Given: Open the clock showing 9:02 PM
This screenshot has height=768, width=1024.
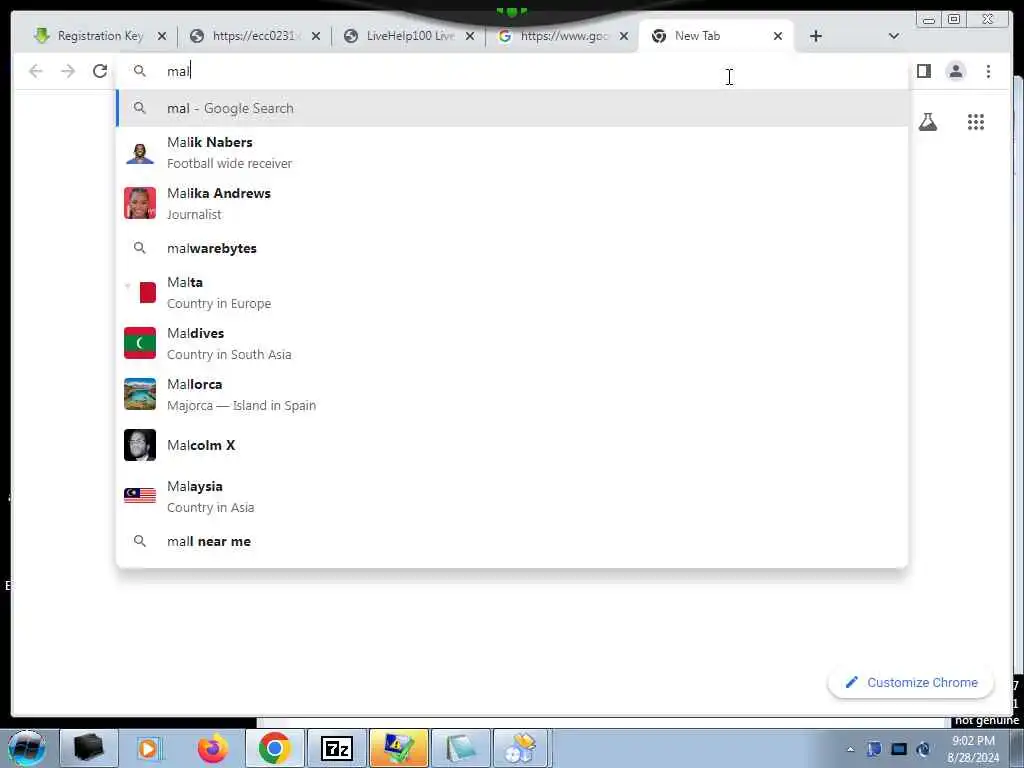Looking at the screenshot, I should [973, 749].
